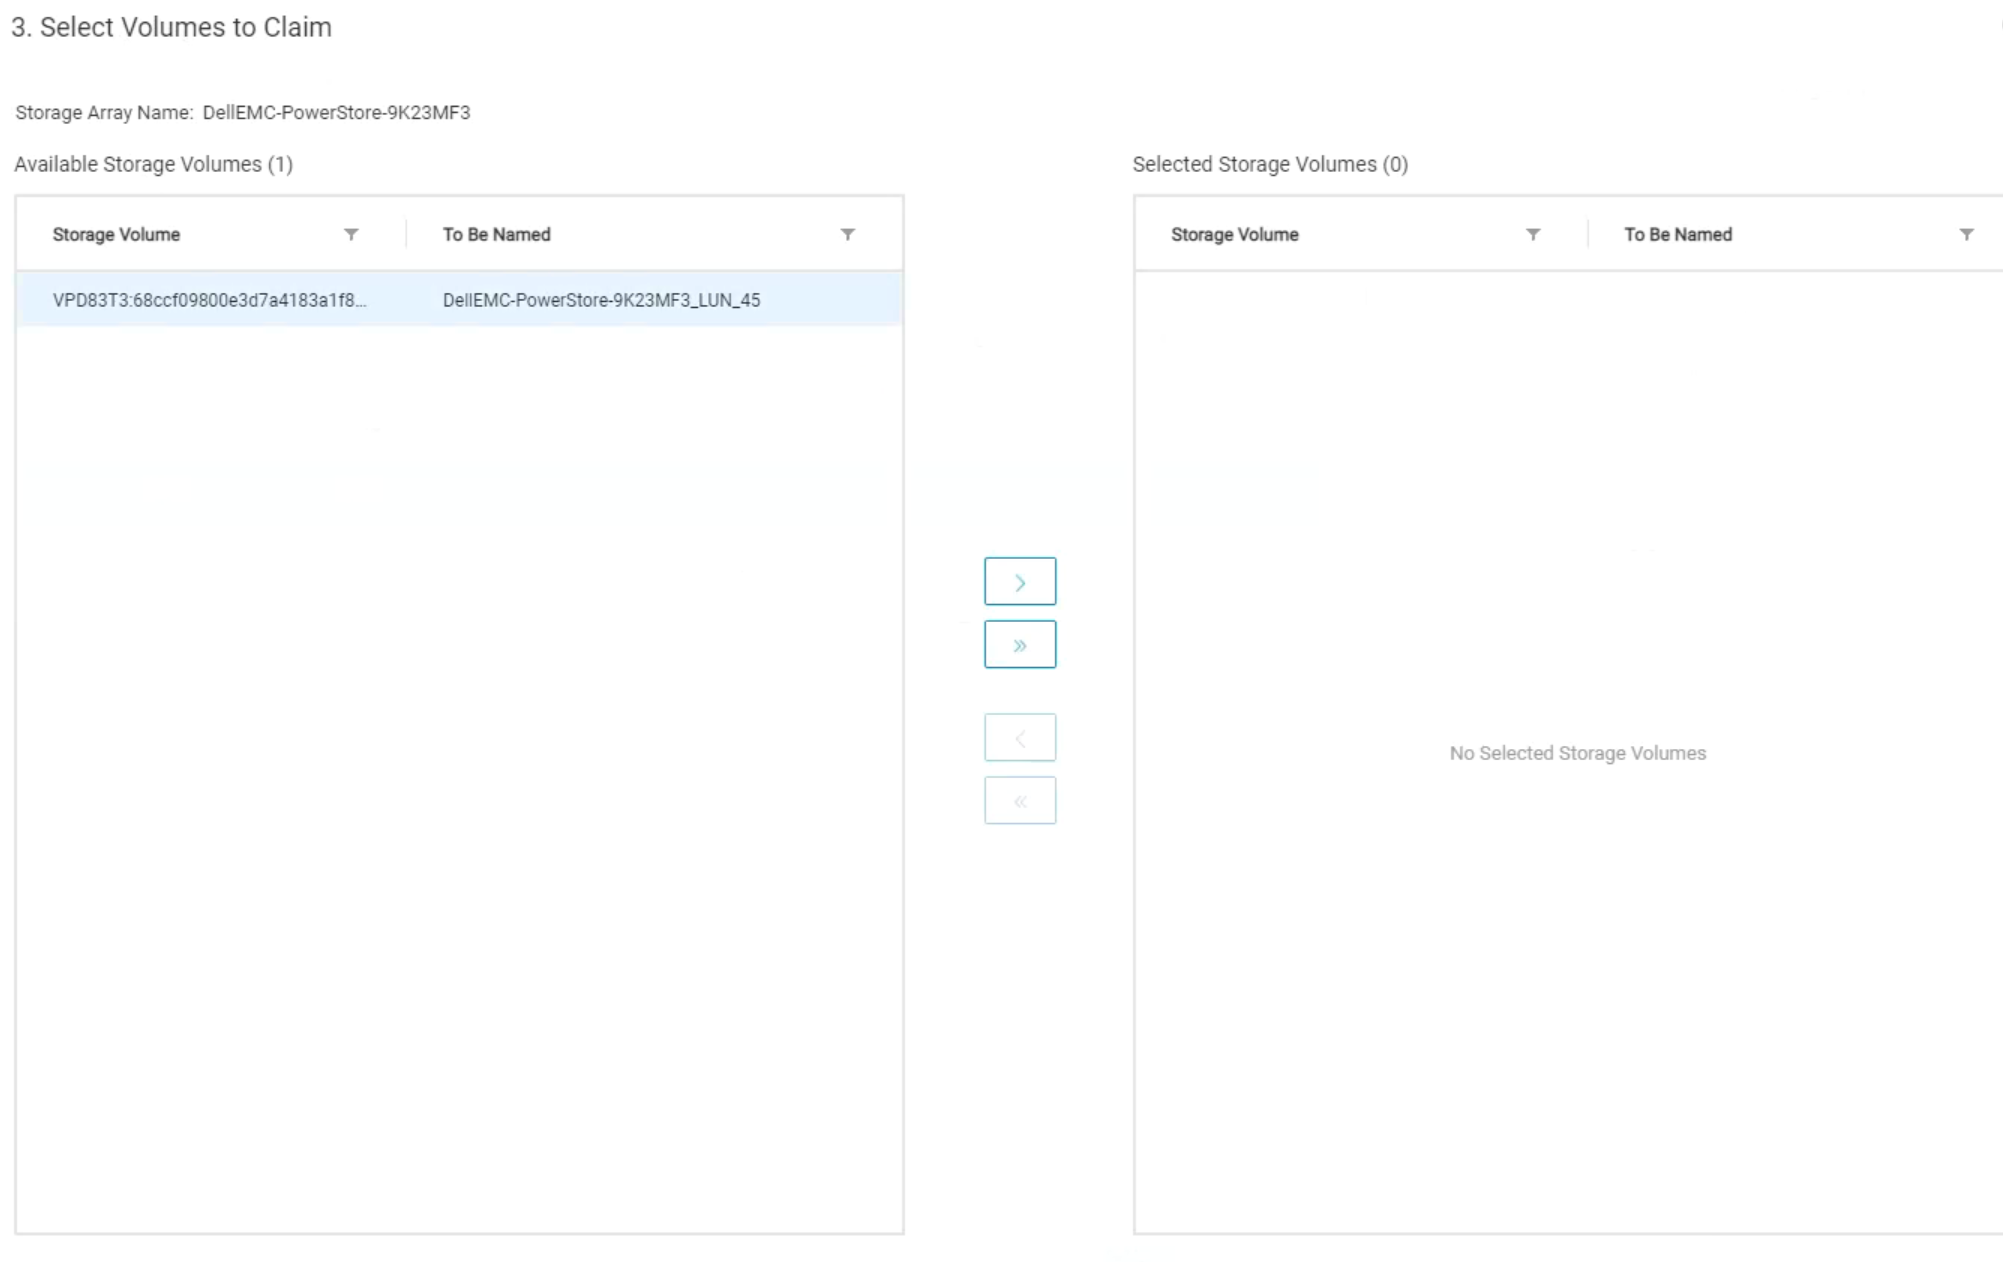Select the VPD83T3:68ccf09800e3d7a4183a1f8 volume row
The width and height of the screenshot is (2003, 1262).
click(x=210, y=300)
